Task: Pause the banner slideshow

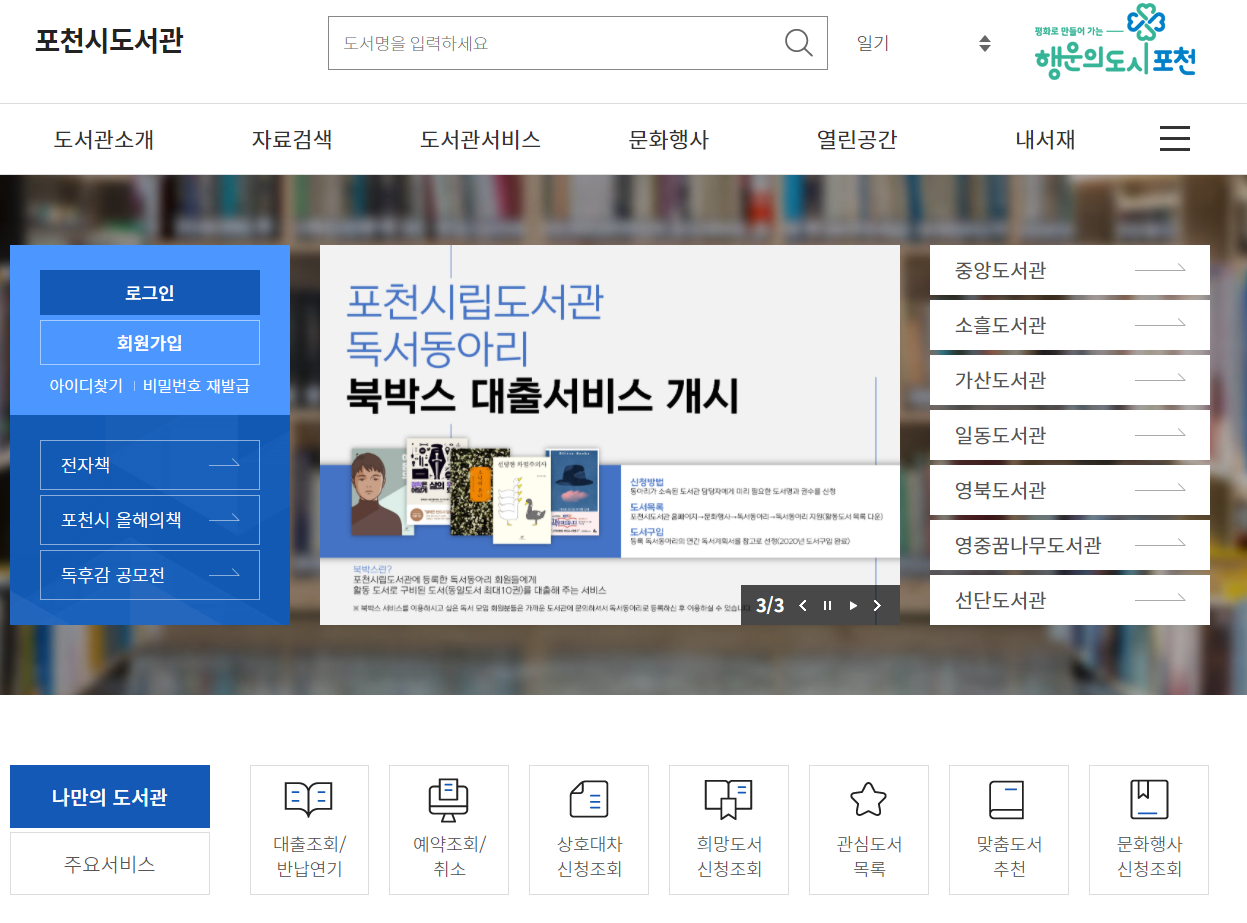Action: coord(827,605)
